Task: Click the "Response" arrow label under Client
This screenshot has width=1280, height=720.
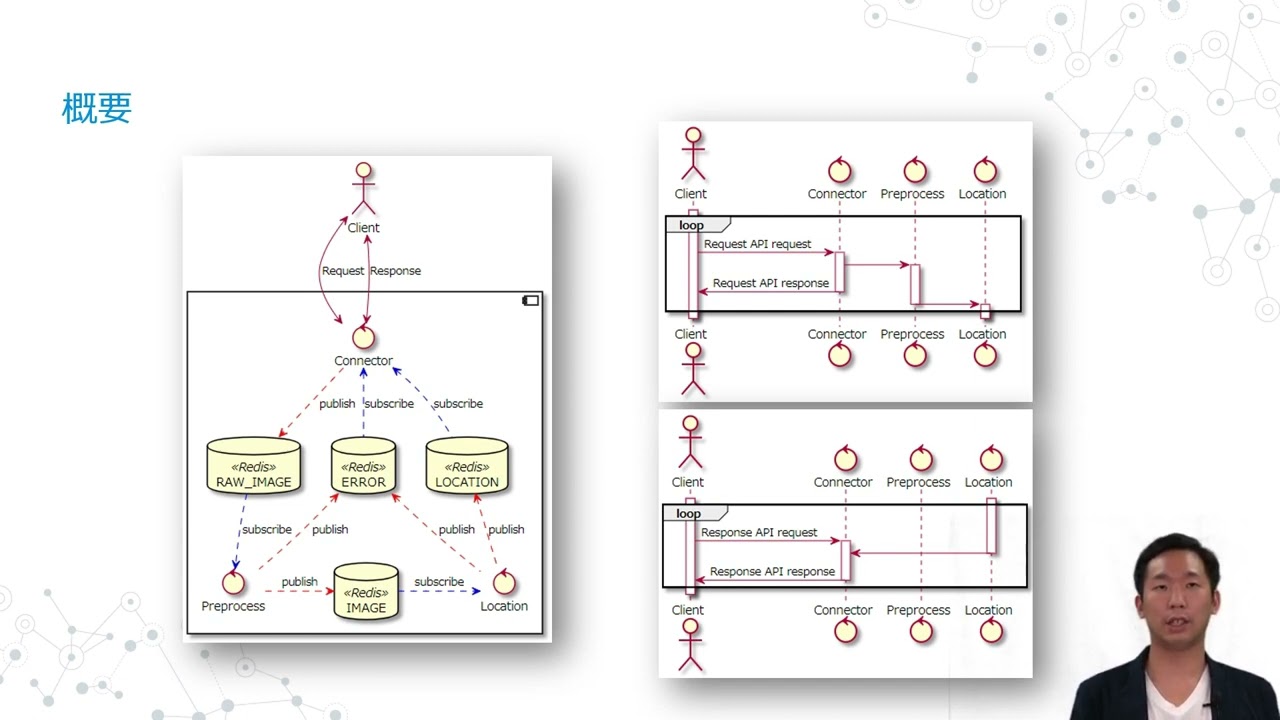Action: pyautogui.click(x=395, y=271)
